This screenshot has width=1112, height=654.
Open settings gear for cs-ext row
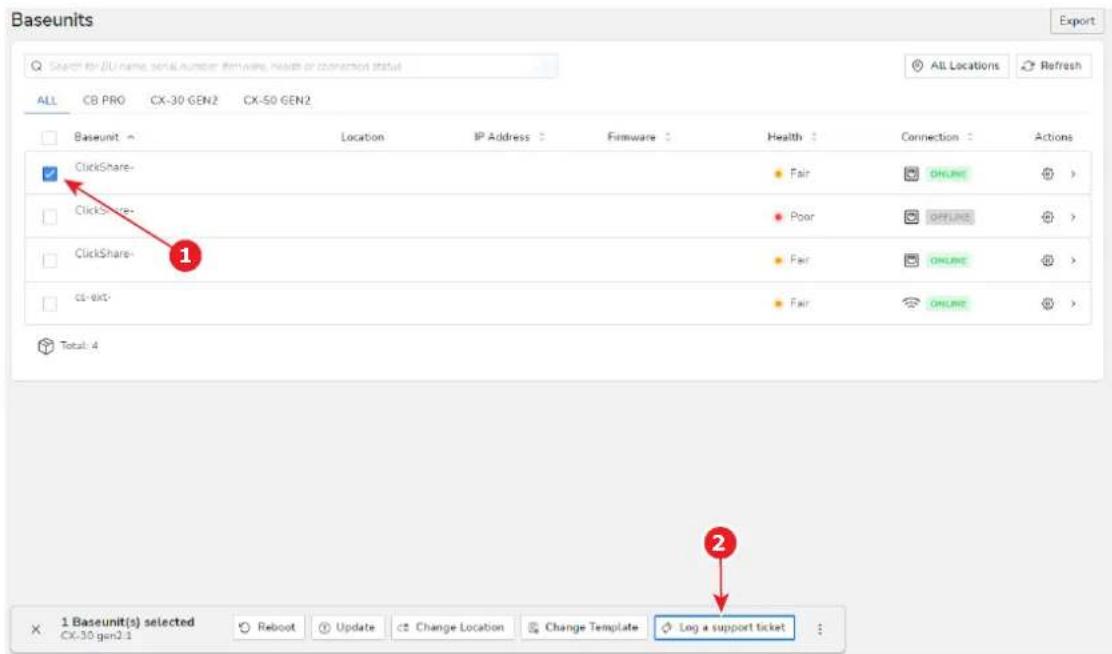[x=1047, y=304]
